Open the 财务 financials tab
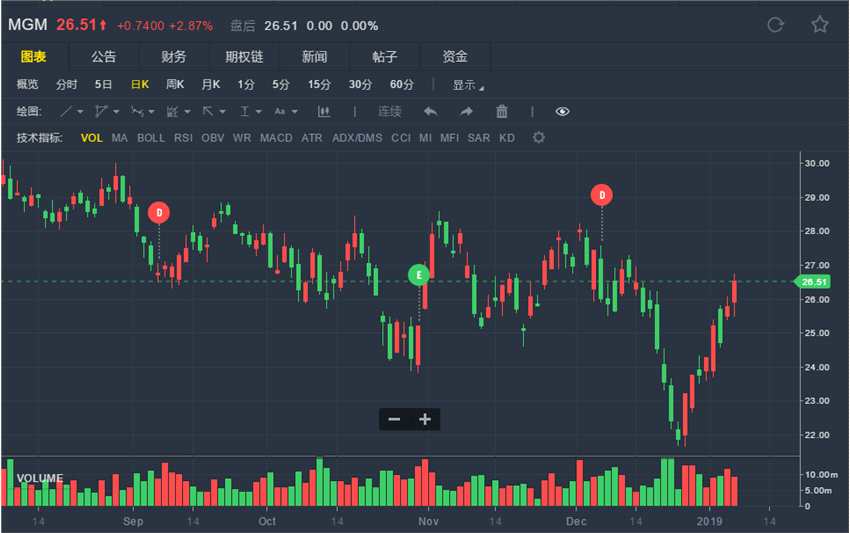This screenshot has width=850, height=533. click(x=173, y=56)
